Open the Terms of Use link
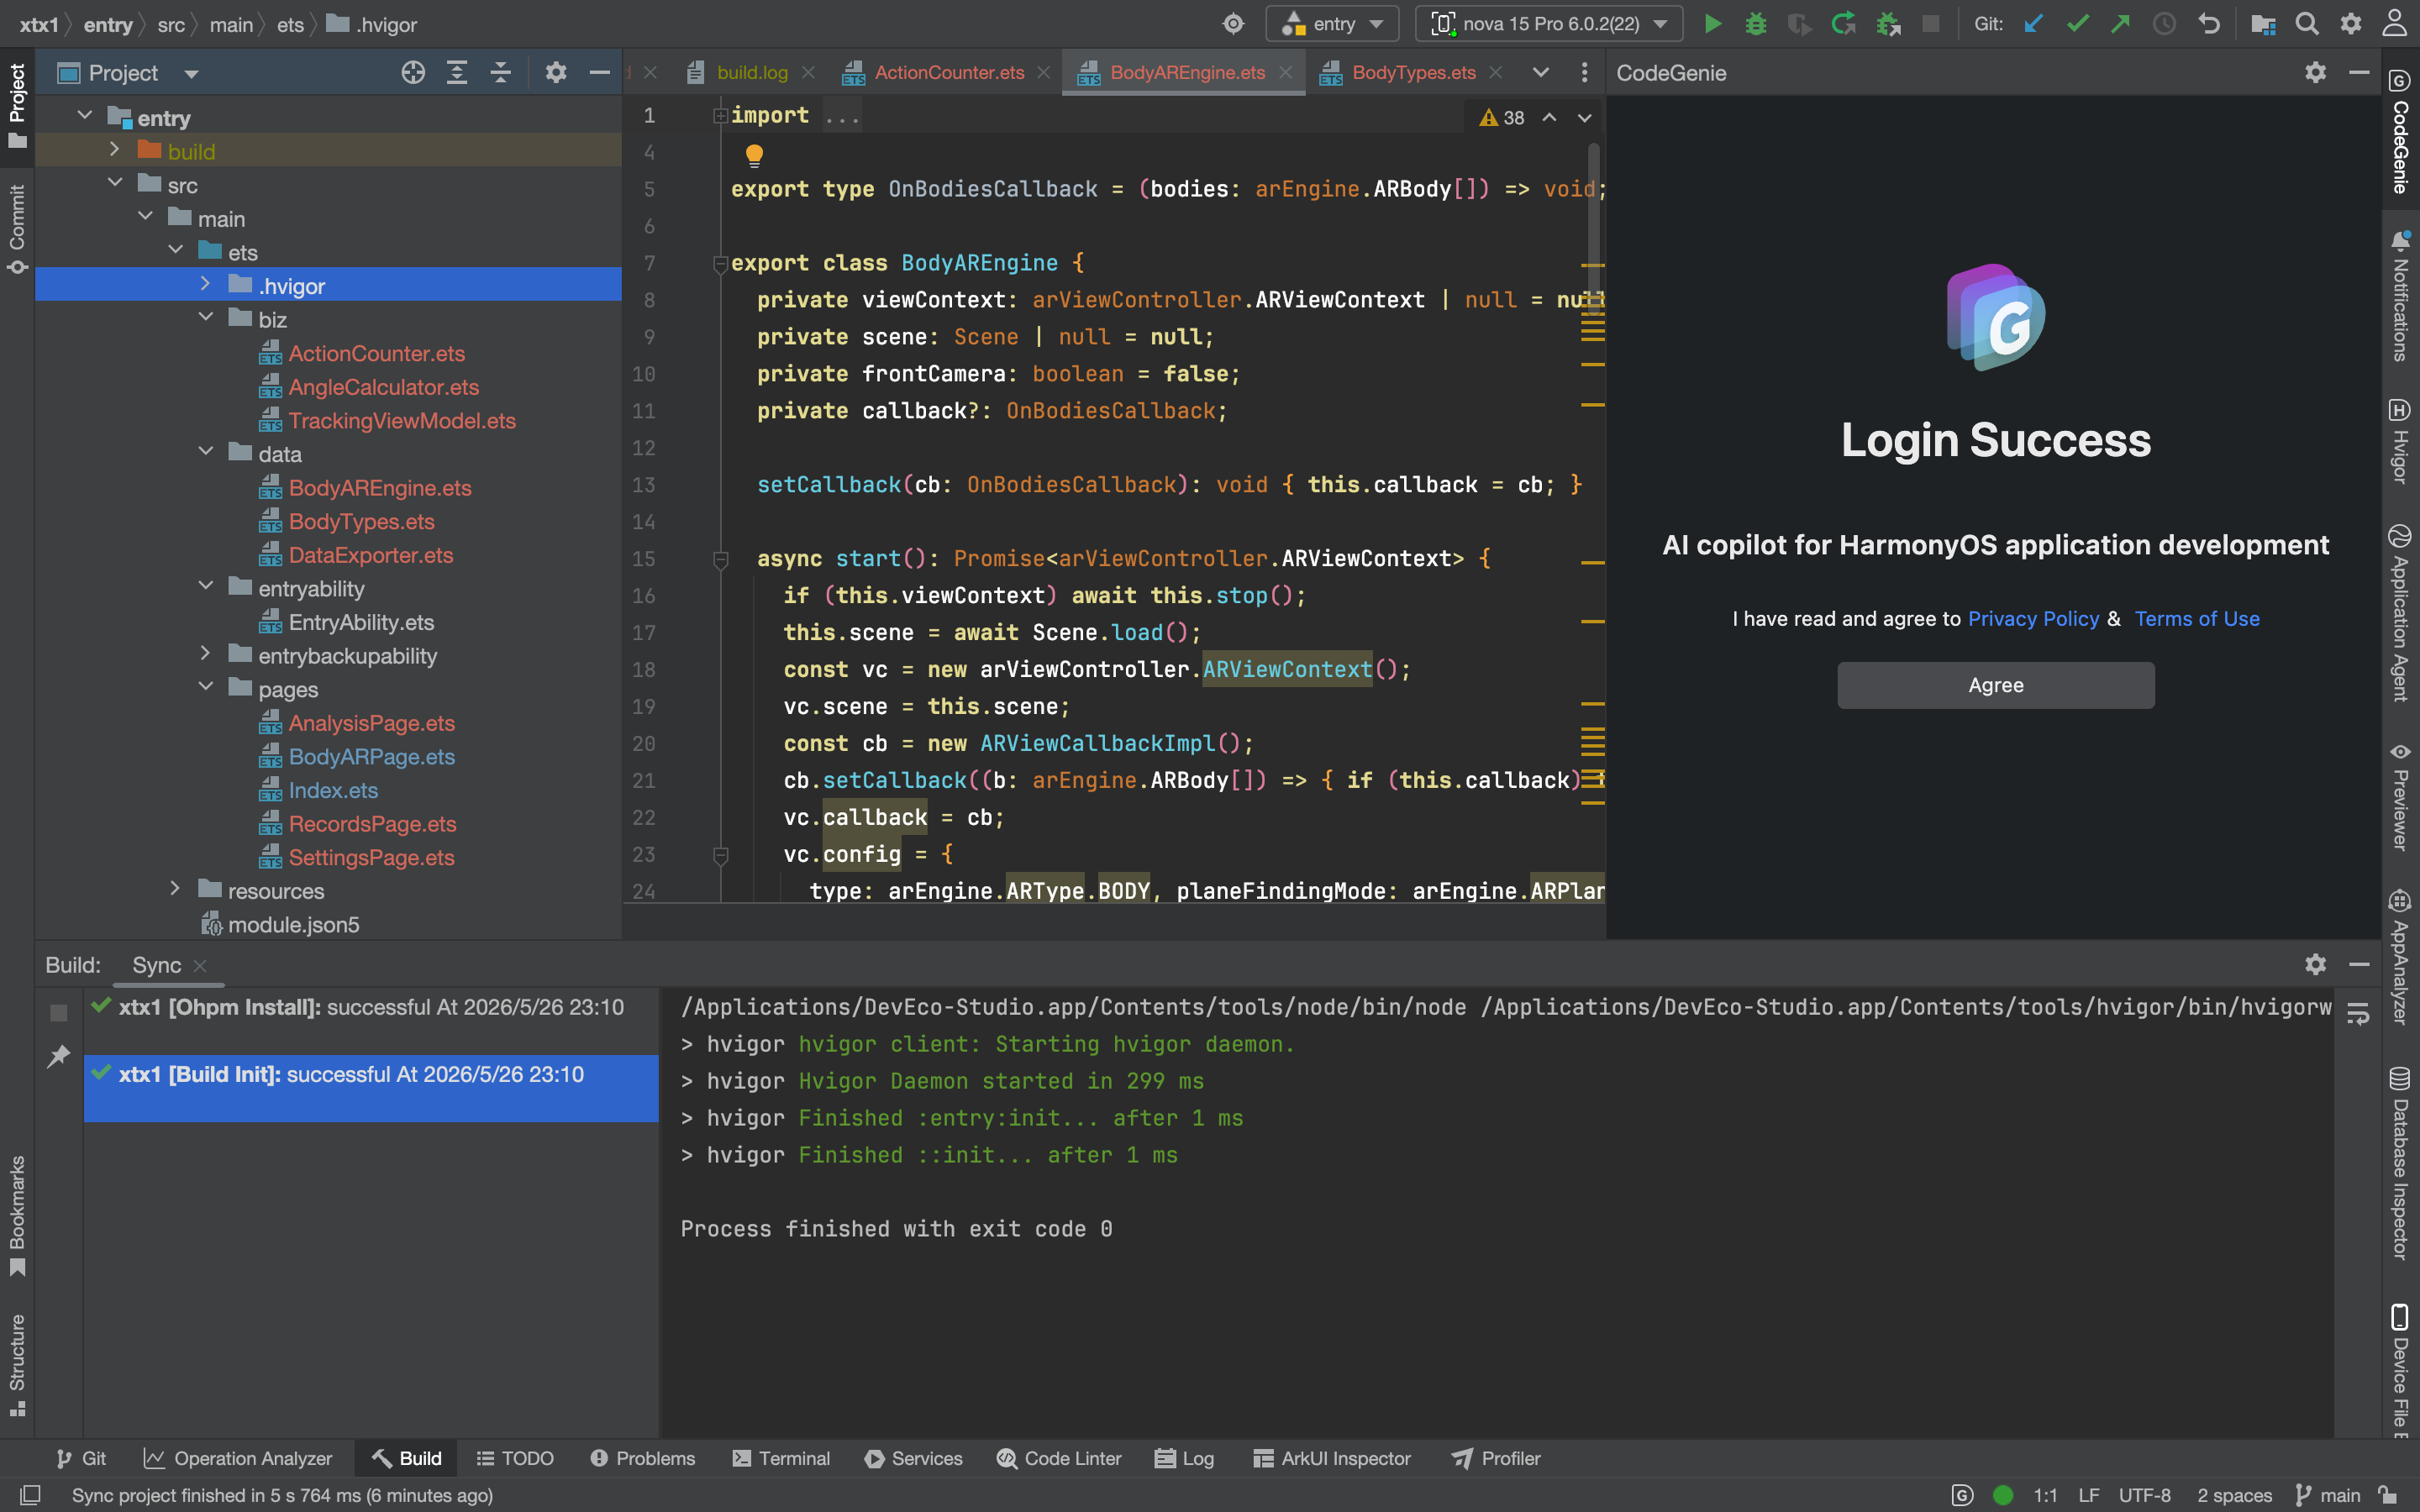 tap(2196, 619)
